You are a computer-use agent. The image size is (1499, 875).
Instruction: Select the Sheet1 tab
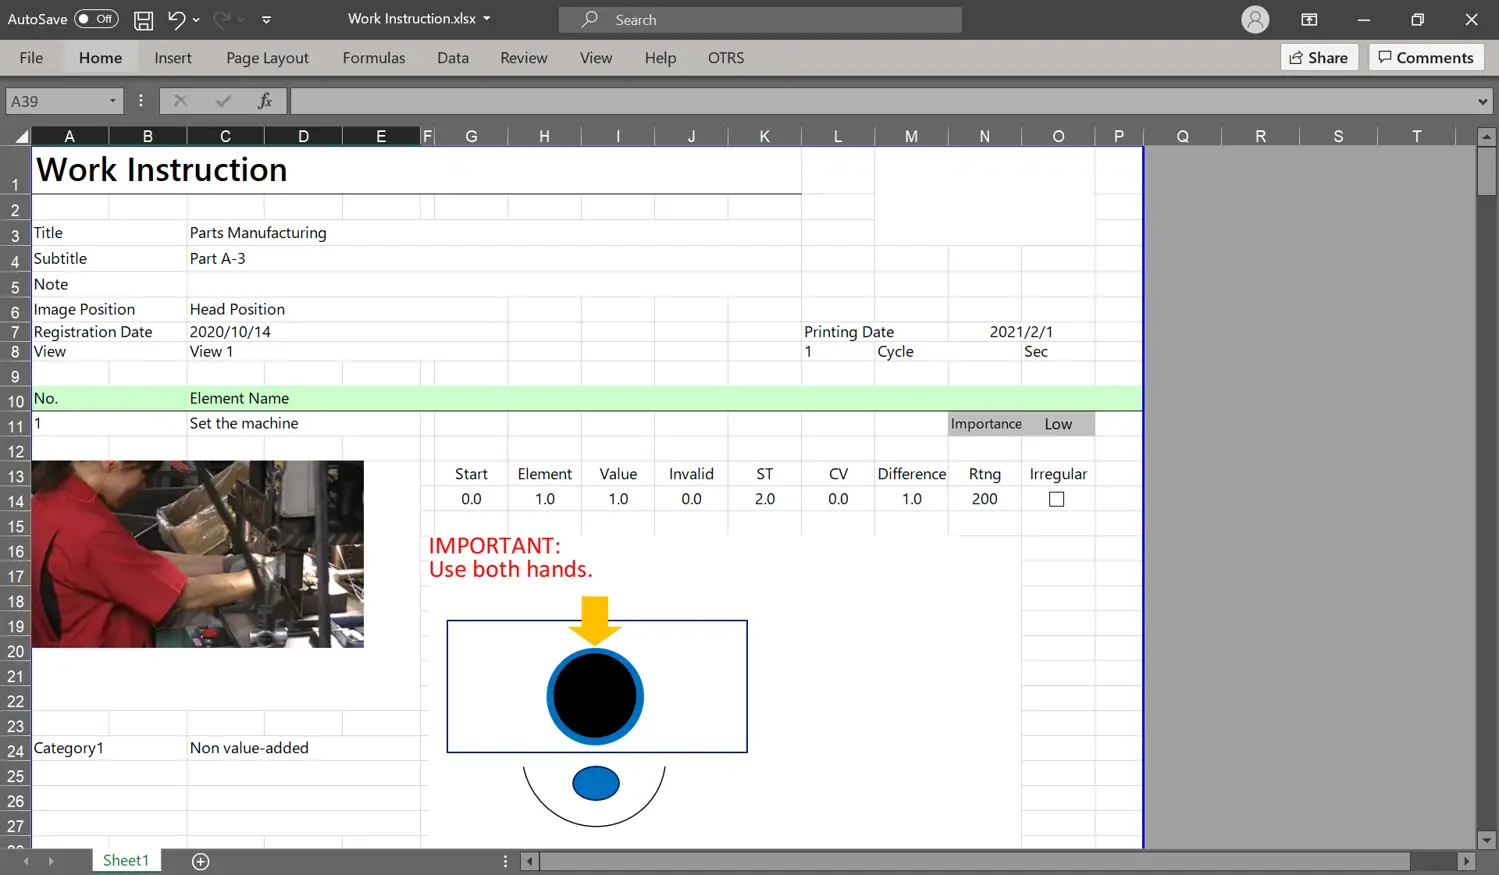coord(126,861)
